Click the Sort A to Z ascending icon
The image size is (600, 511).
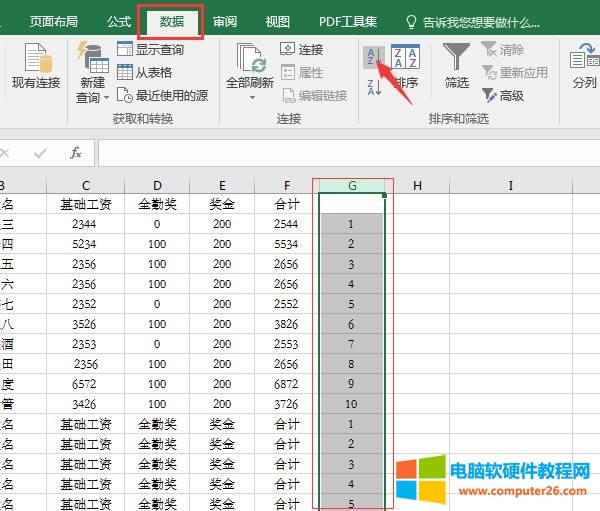point(374,58)
